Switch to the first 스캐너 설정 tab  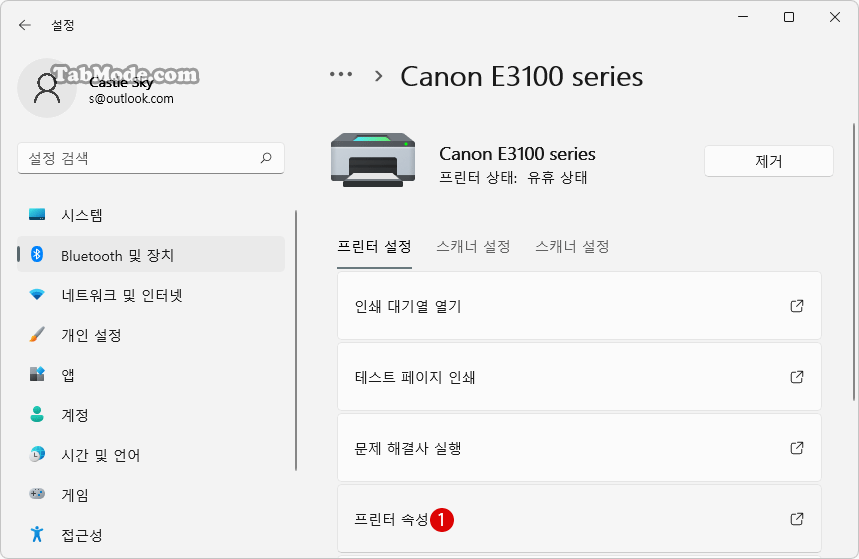pyautogui.click(x=473, y=247)
